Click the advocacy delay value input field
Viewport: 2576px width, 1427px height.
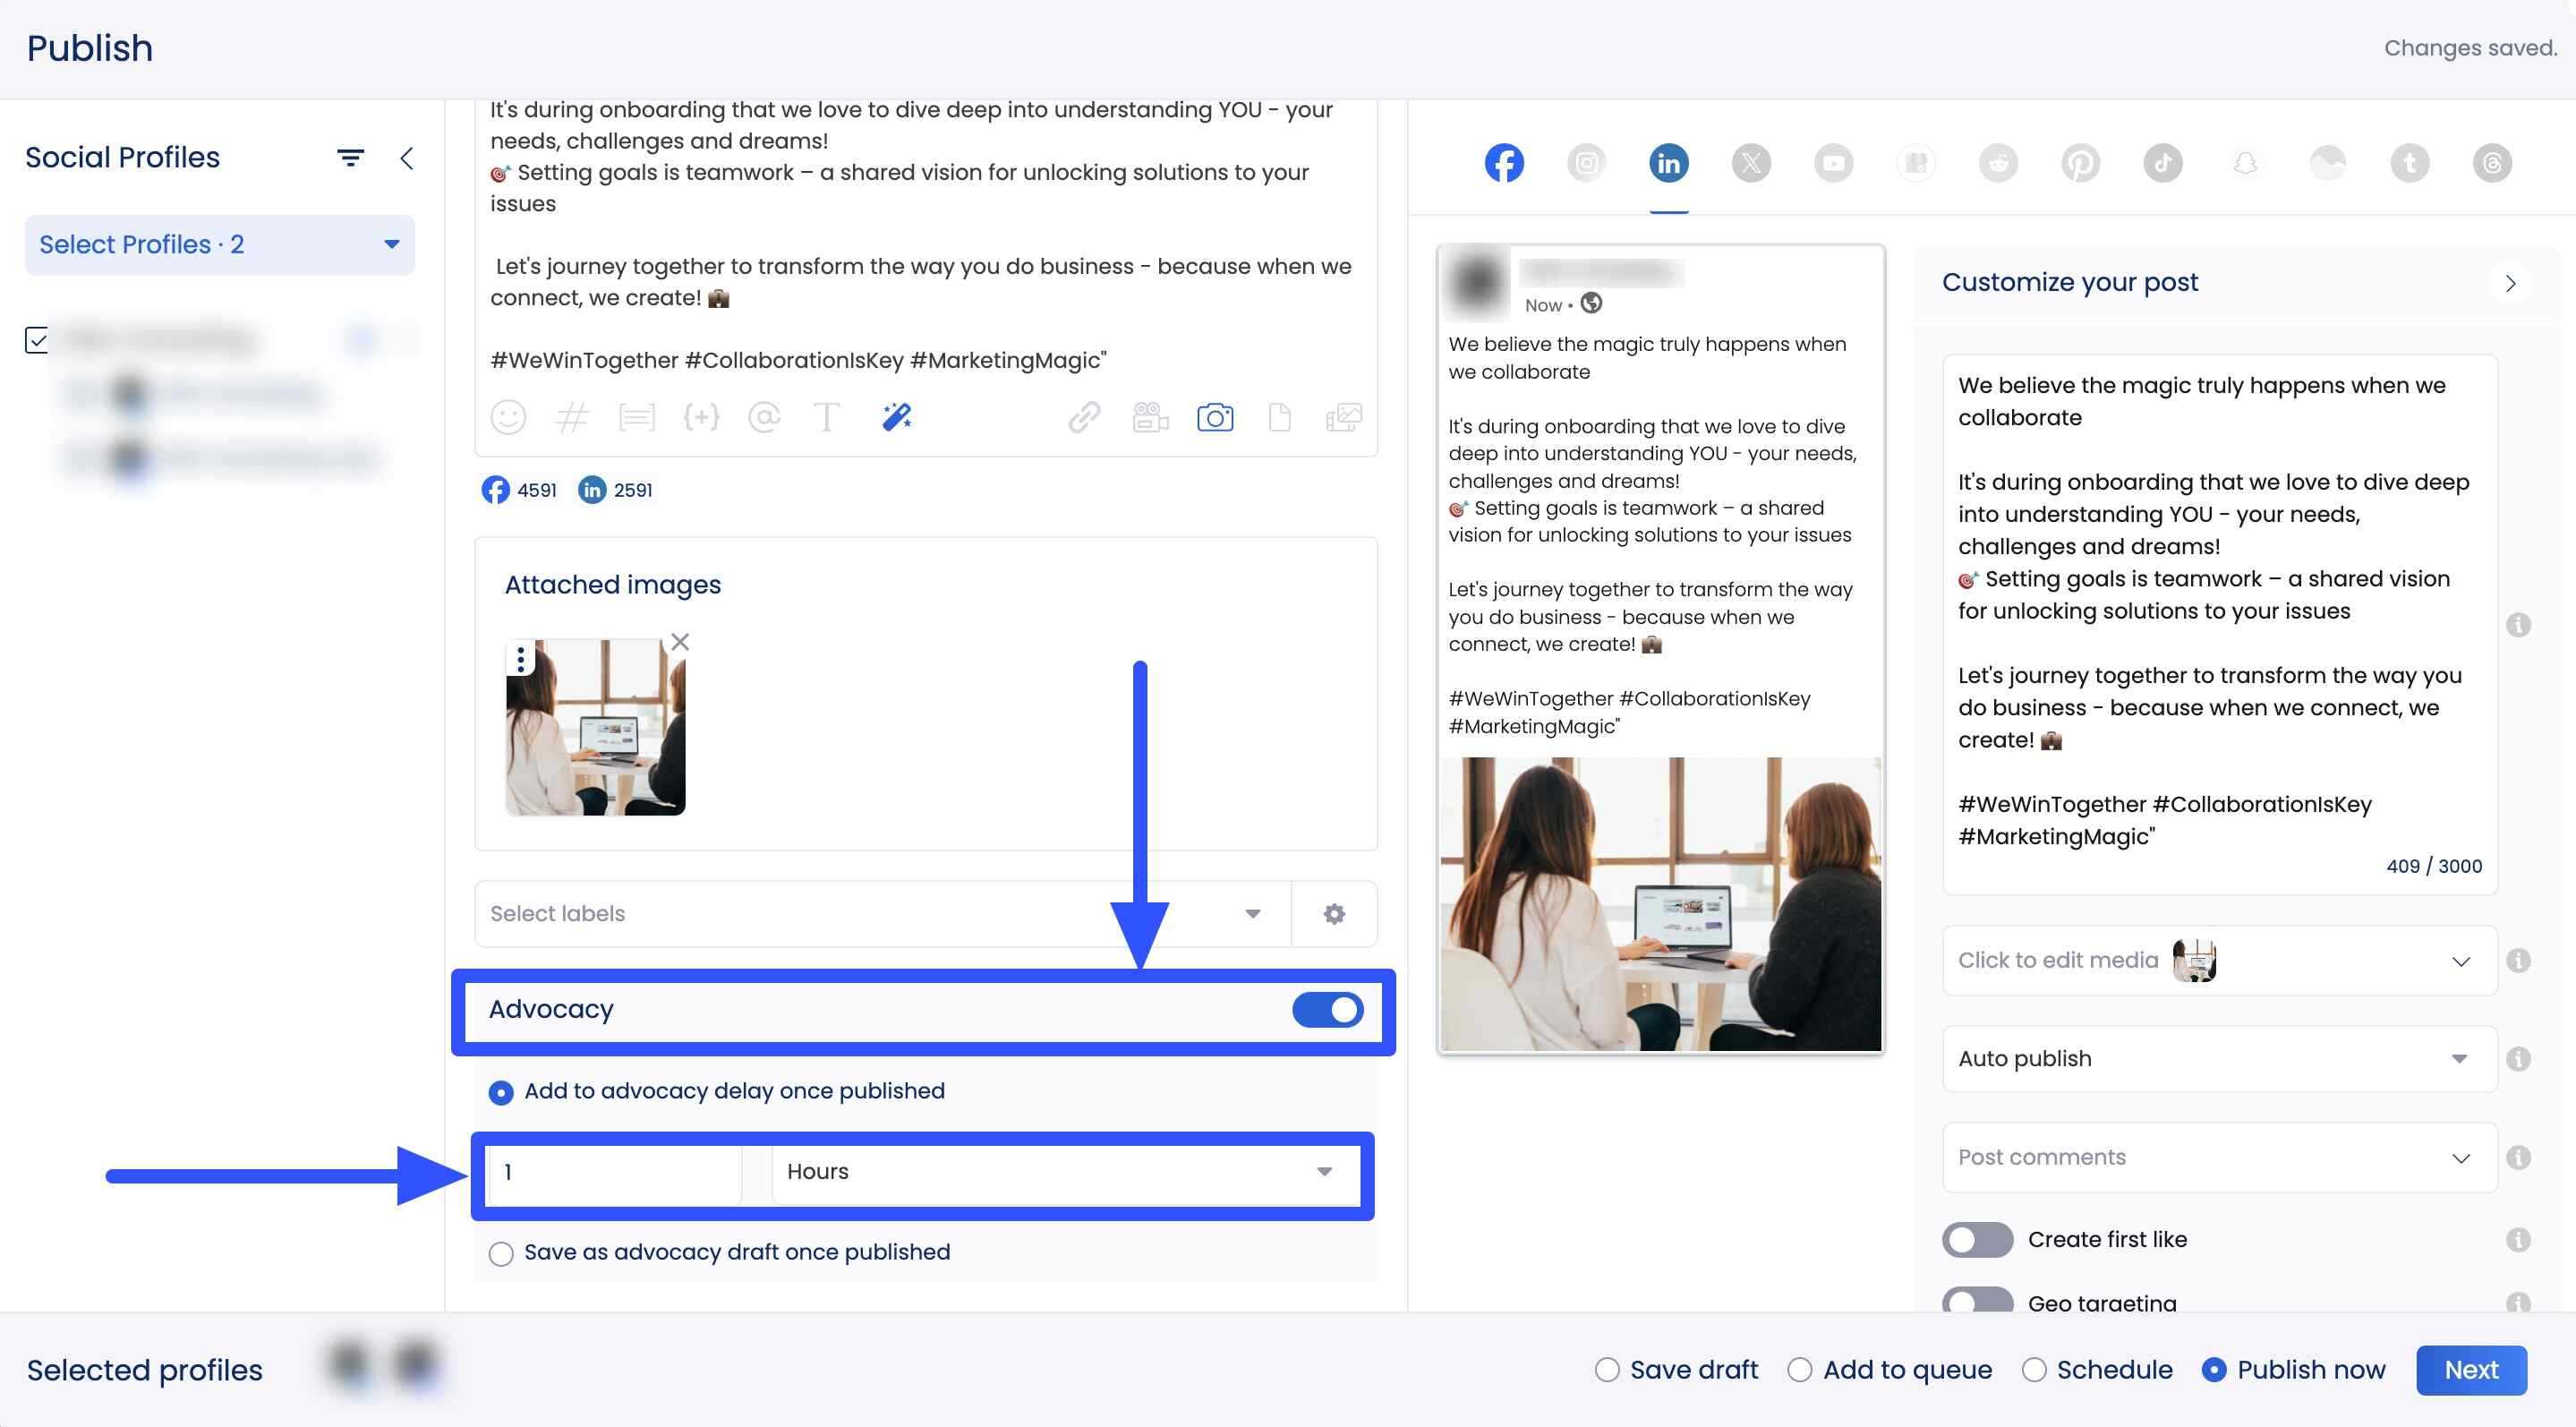613,1171
